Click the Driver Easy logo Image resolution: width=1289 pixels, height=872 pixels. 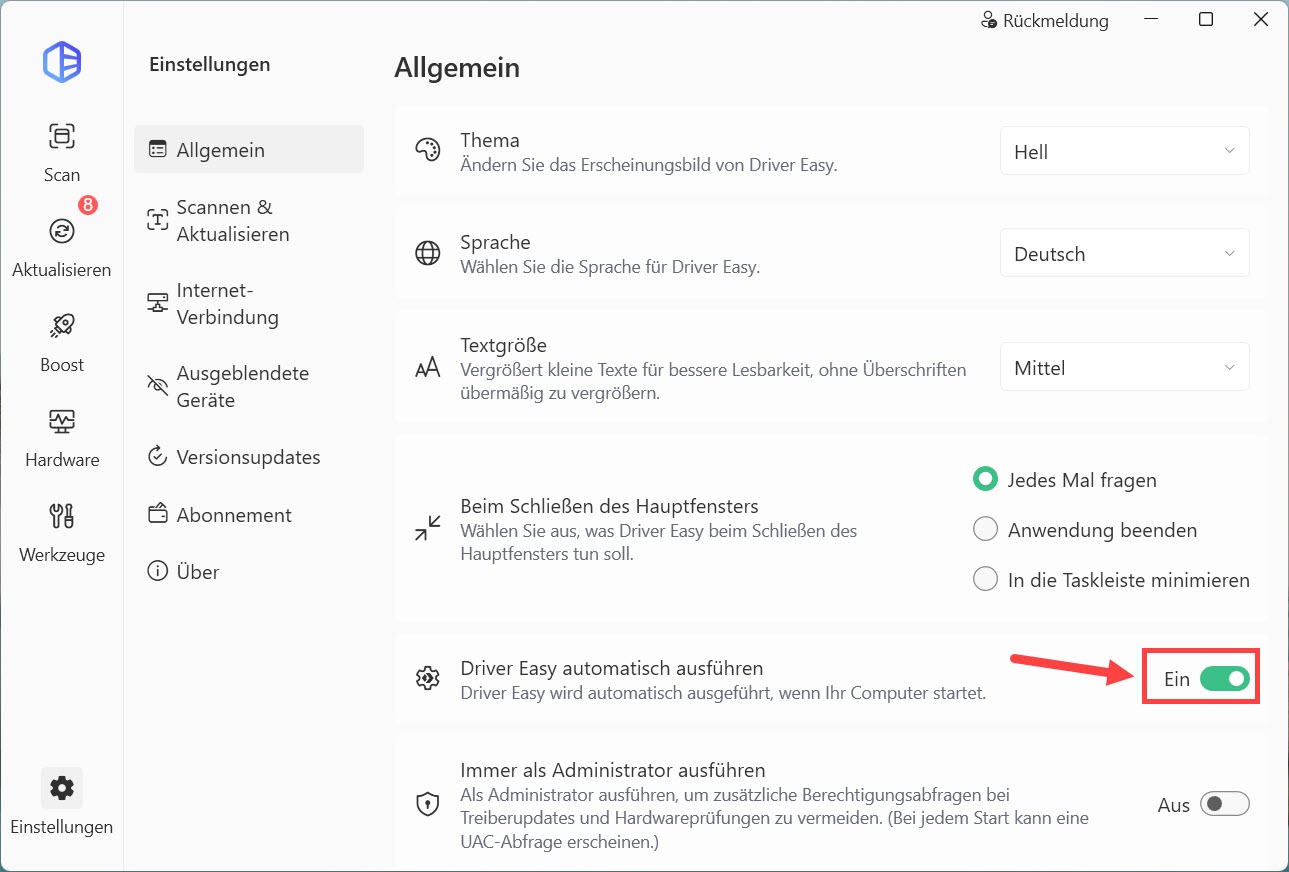[62, 62]
